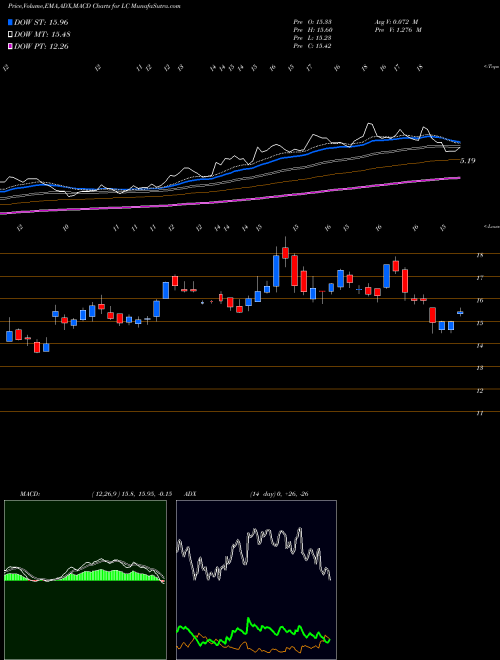Click the 11 price axis label
This screenshot has width=500, height=660.
pyautogui.click(x=479, y=413)
